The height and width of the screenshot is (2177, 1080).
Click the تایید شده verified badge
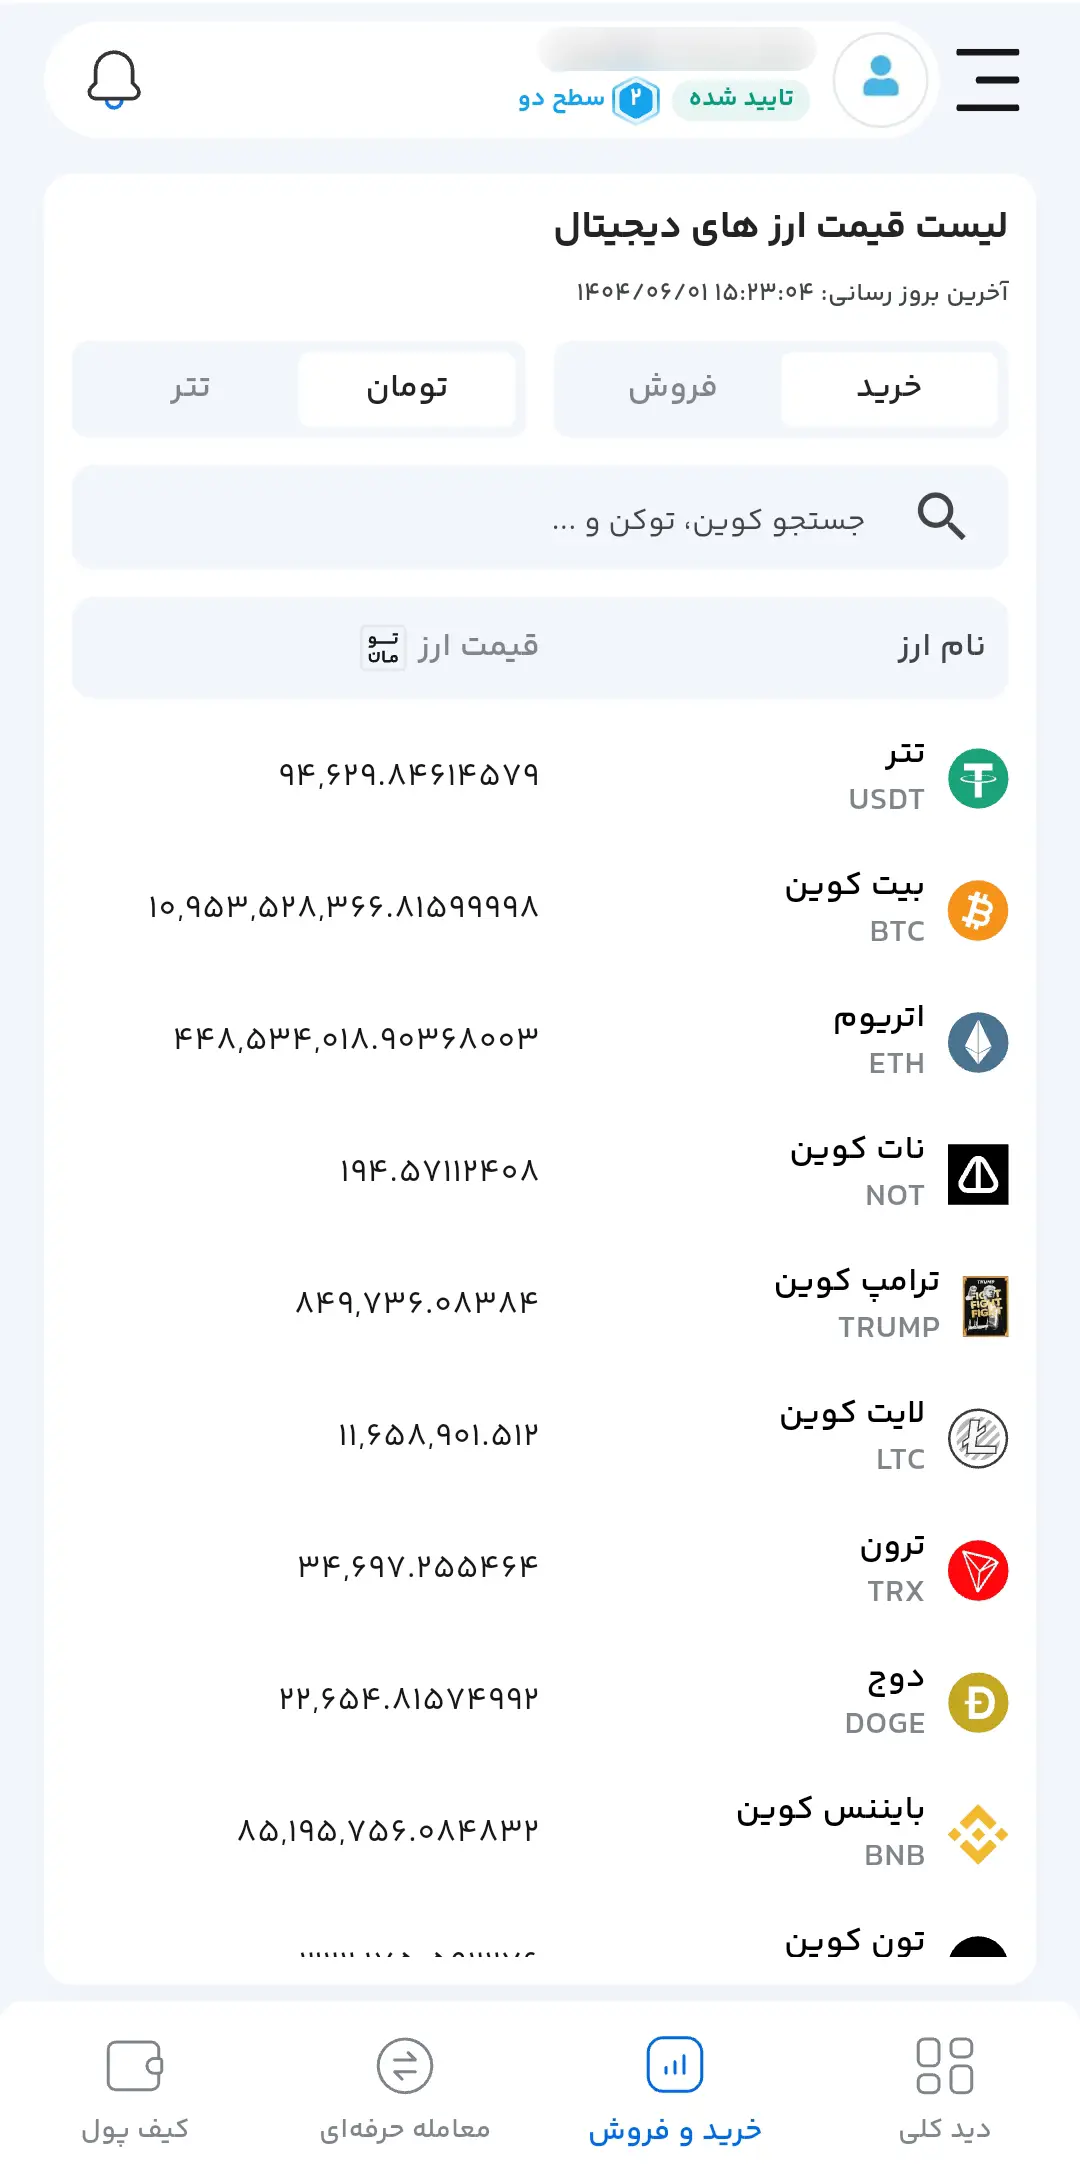click(x=741, y=99)
